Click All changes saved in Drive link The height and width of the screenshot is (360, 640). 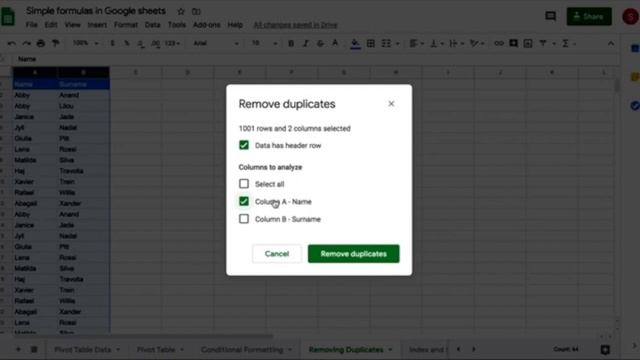(296, 25)
